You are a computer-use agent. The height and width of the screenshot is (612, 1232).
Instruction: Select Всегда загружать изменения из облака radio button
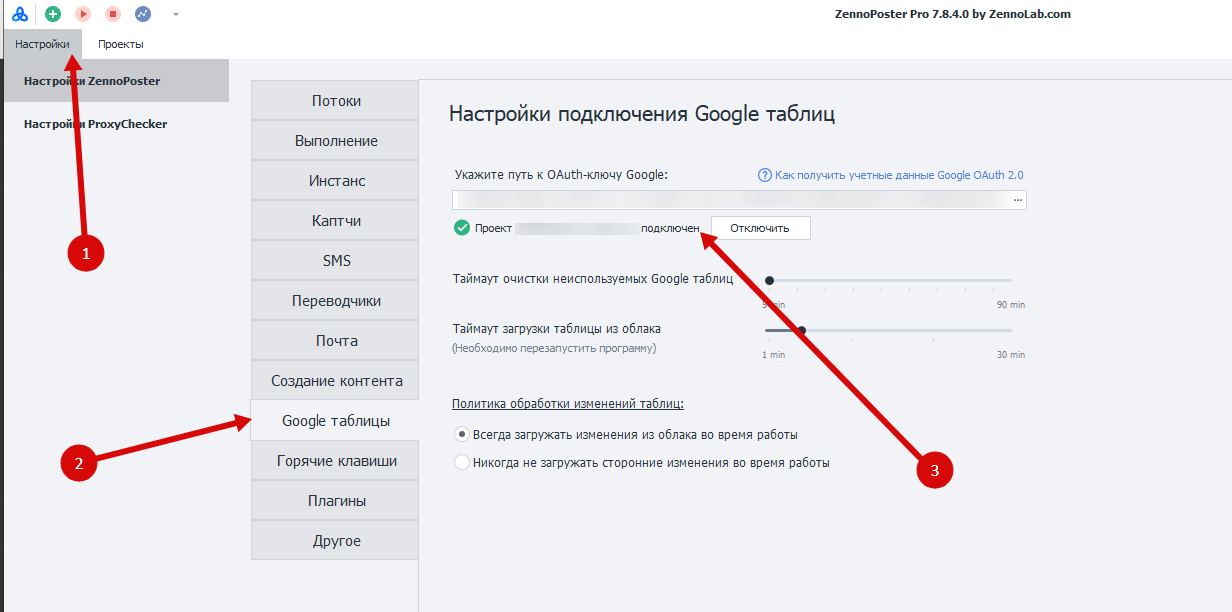[x=461, y=435]
